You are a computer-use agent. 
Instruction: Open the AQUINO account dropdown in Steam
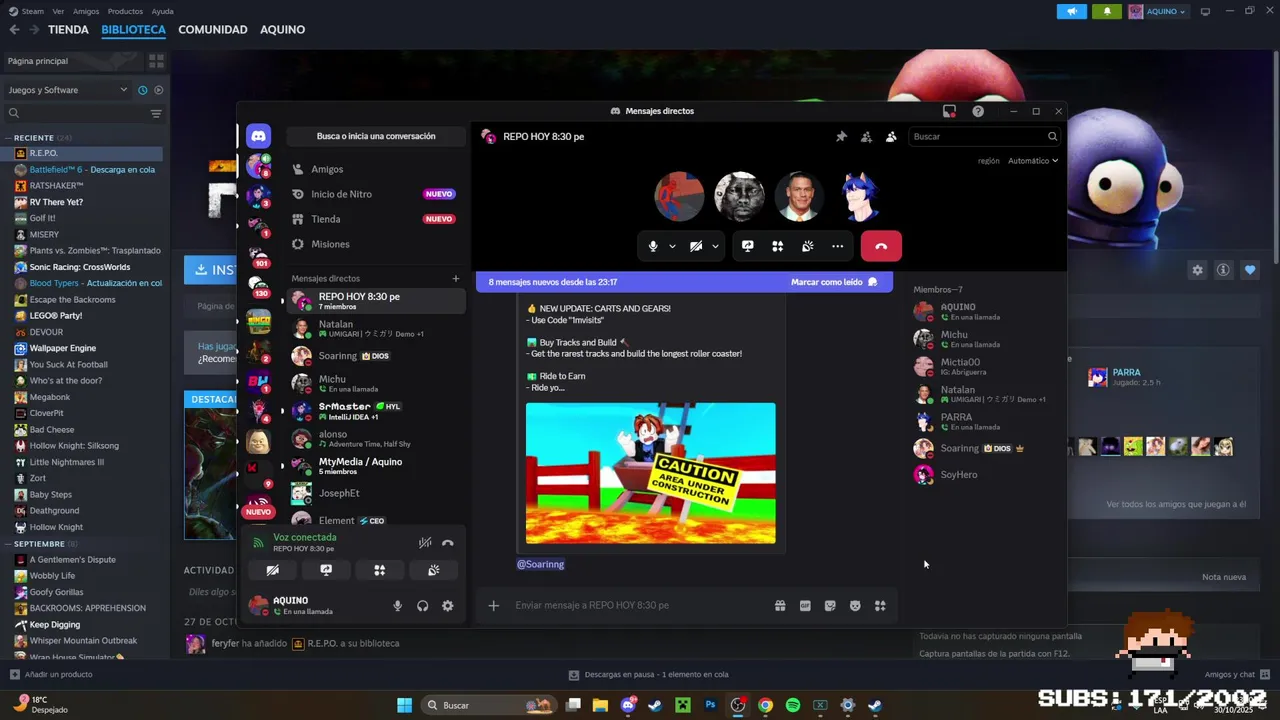pos(1158,12)
